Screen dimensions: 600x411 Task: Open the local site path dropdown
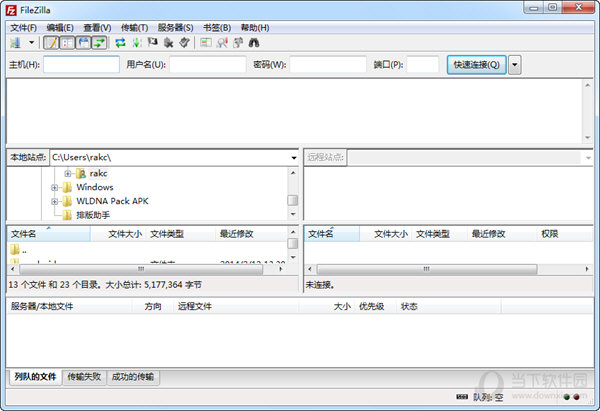coord(293,158)
